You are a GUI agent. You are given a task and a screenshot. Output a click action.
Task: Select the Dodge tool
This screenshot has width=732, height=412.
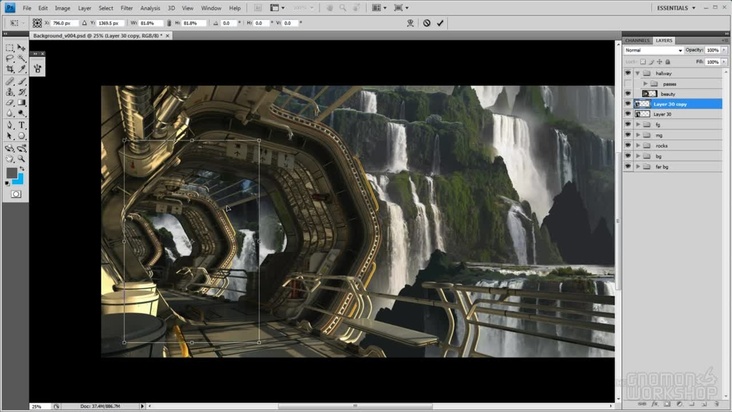tap(21, 113)
